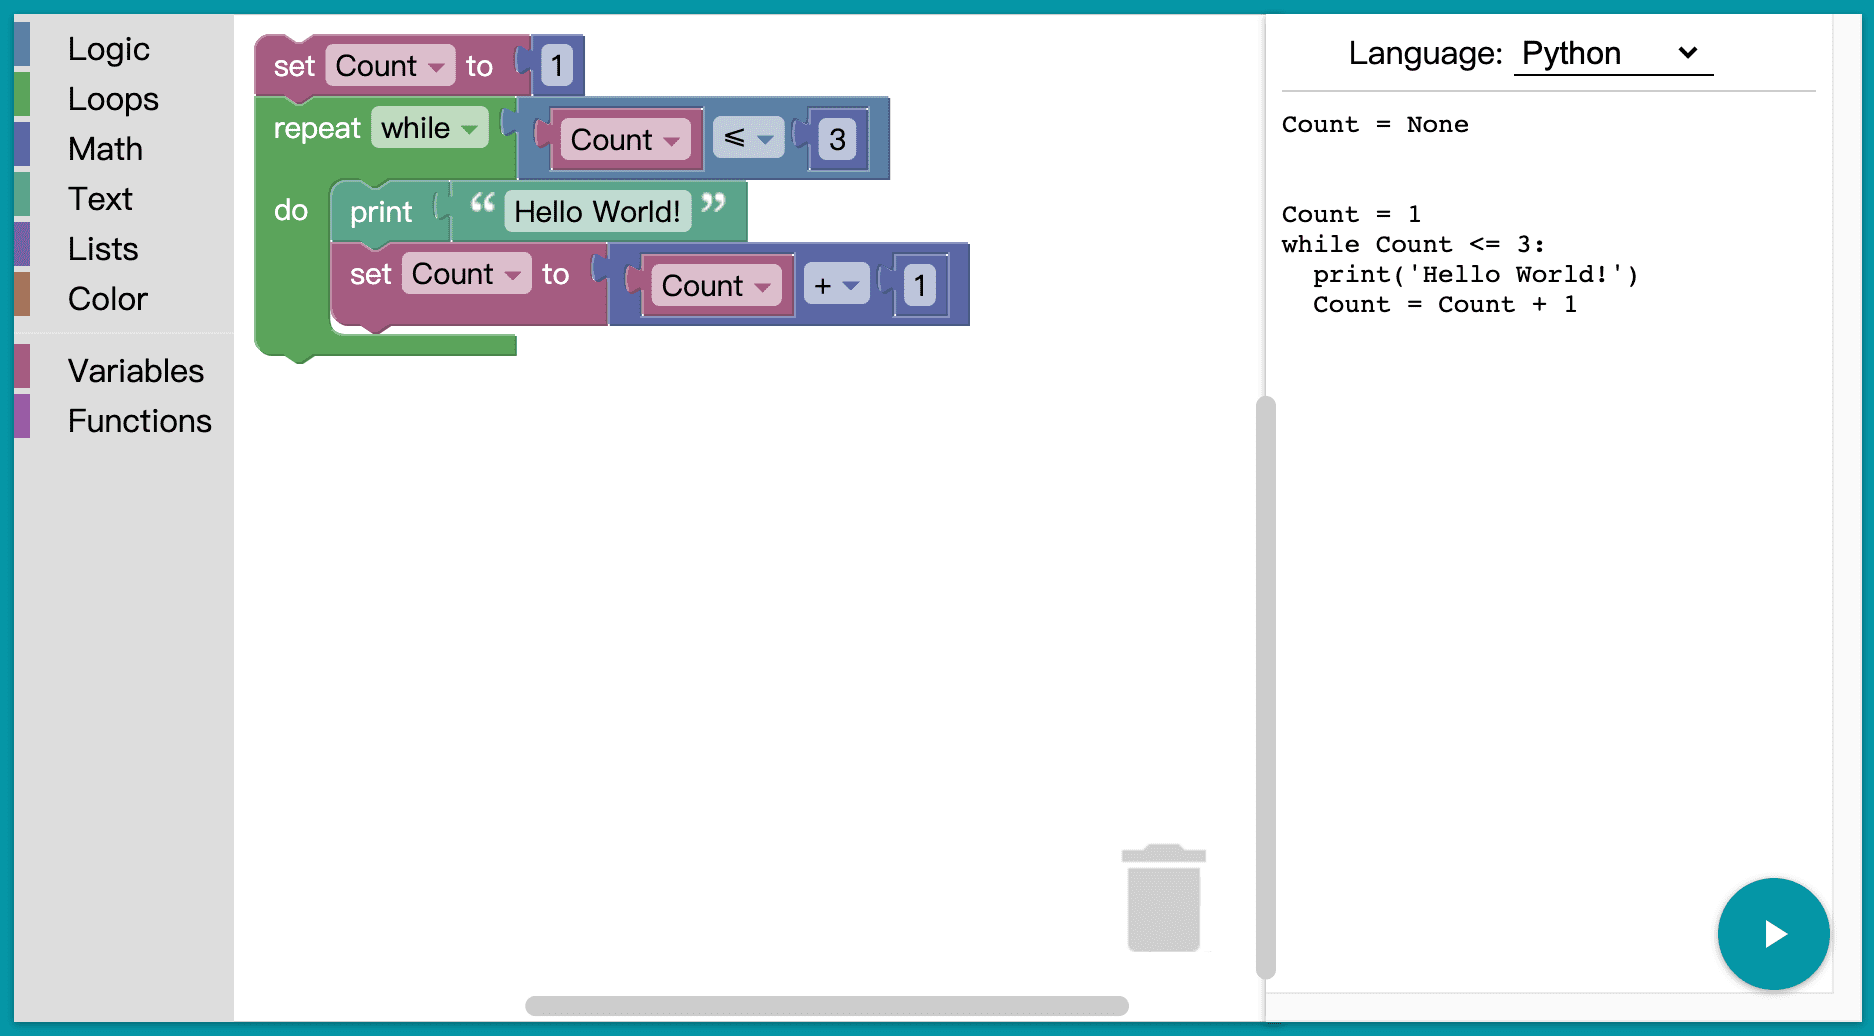Select the print block
The width and height of the screenshot is (1874, 1036).
pyautogui.click(x=381, y=212)
